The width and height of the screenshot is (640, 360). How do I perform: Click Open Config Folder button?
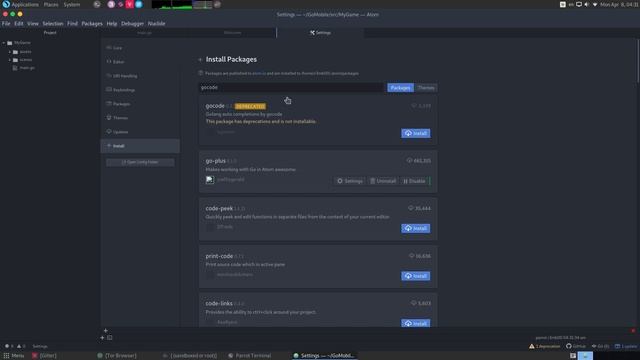pyautogui.click(x=140, y=162)
